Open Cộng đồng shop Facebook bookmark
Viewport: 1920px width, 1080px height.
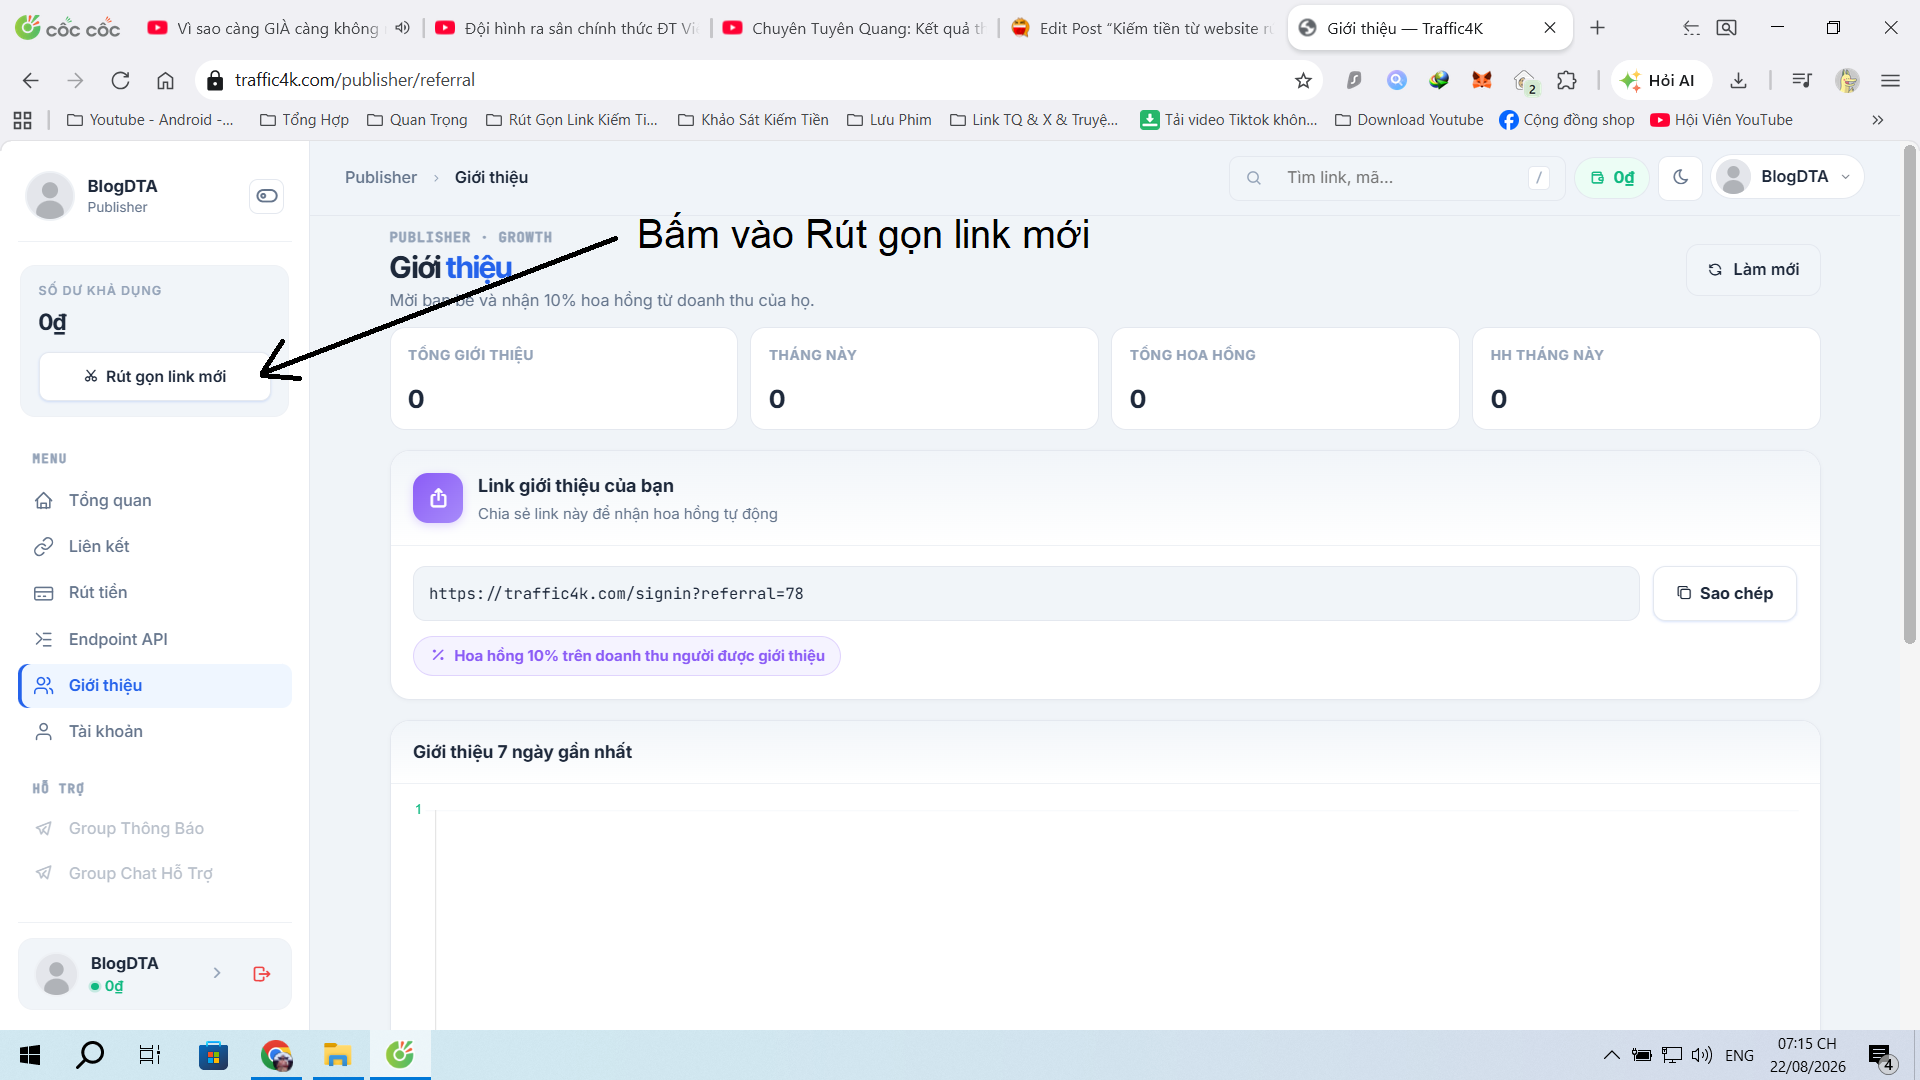click(x=1567, y=120)
